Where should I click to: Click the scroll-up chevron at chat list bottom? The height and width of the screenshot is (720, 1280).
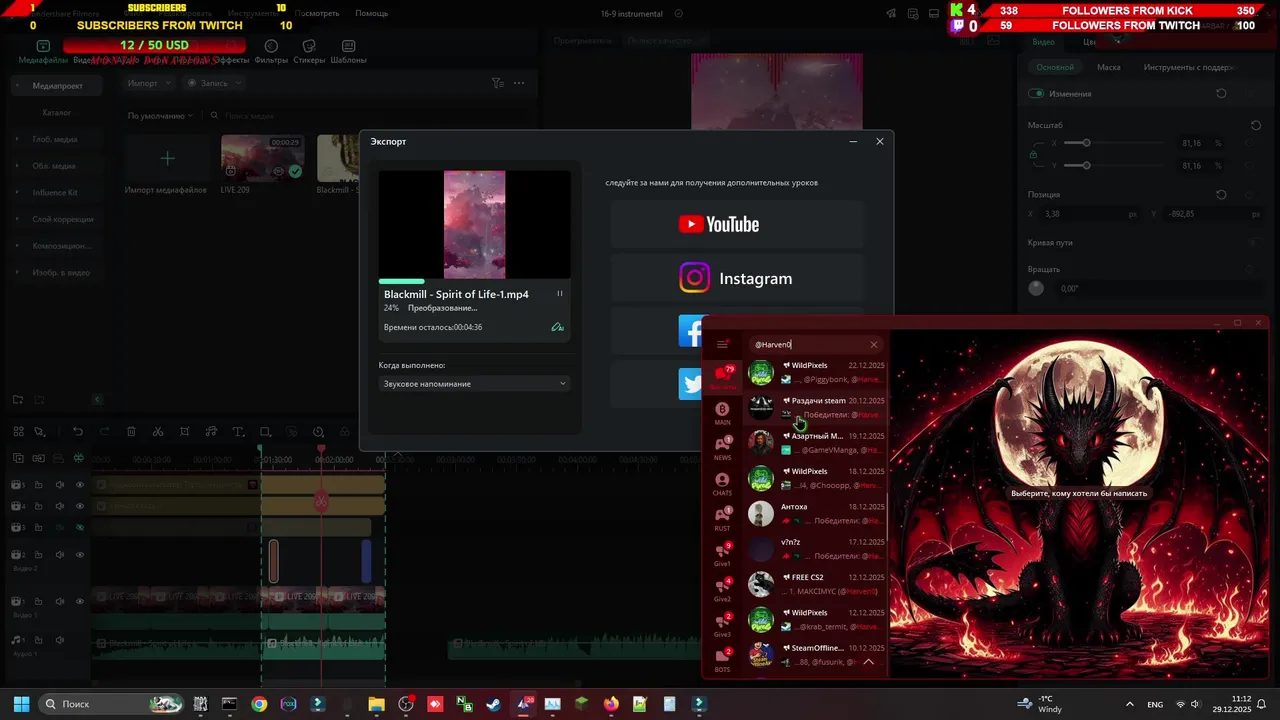pos(868,661)
